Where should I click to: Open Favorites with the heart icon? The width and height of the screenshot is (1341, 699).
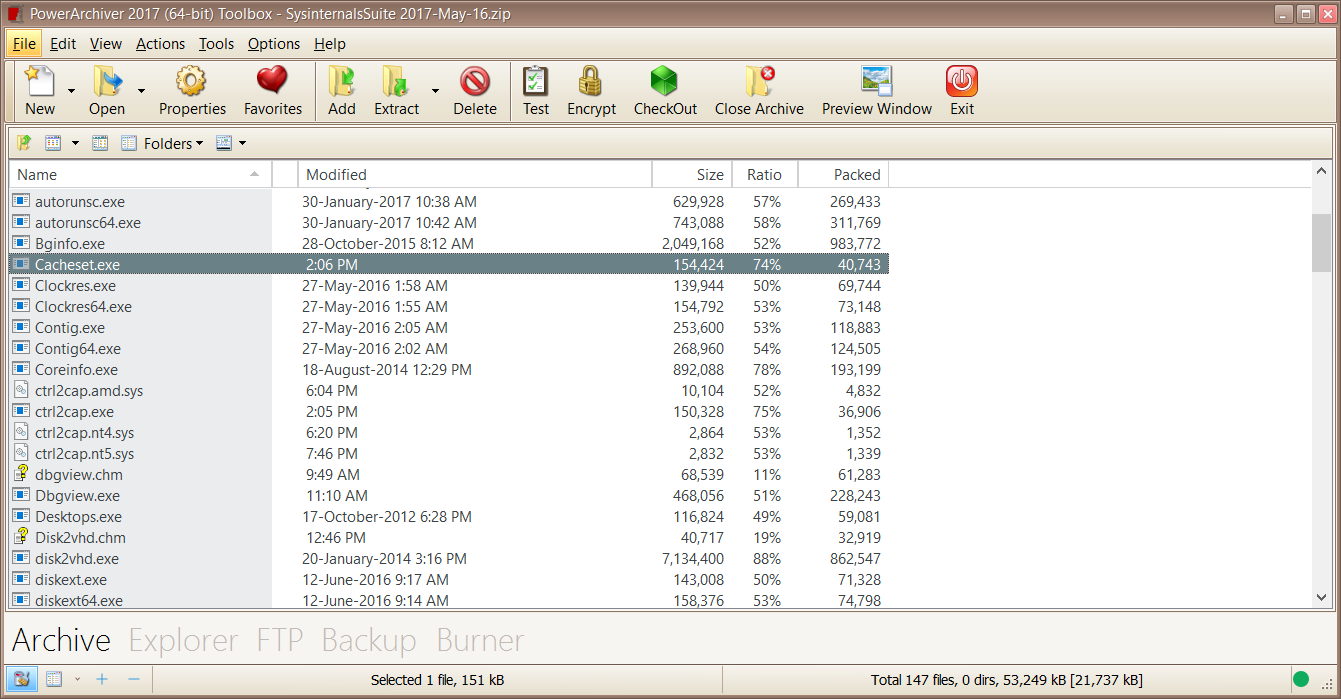272,81
